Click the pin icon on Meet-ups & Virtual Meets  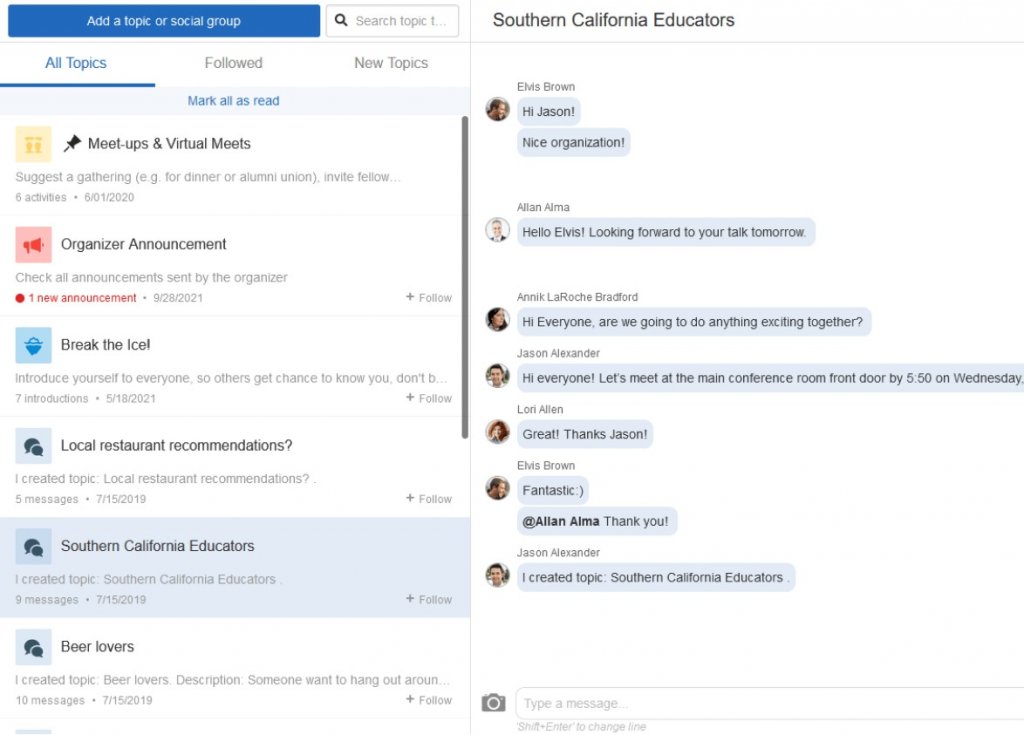pyautogui.click(x=74, y=142)
